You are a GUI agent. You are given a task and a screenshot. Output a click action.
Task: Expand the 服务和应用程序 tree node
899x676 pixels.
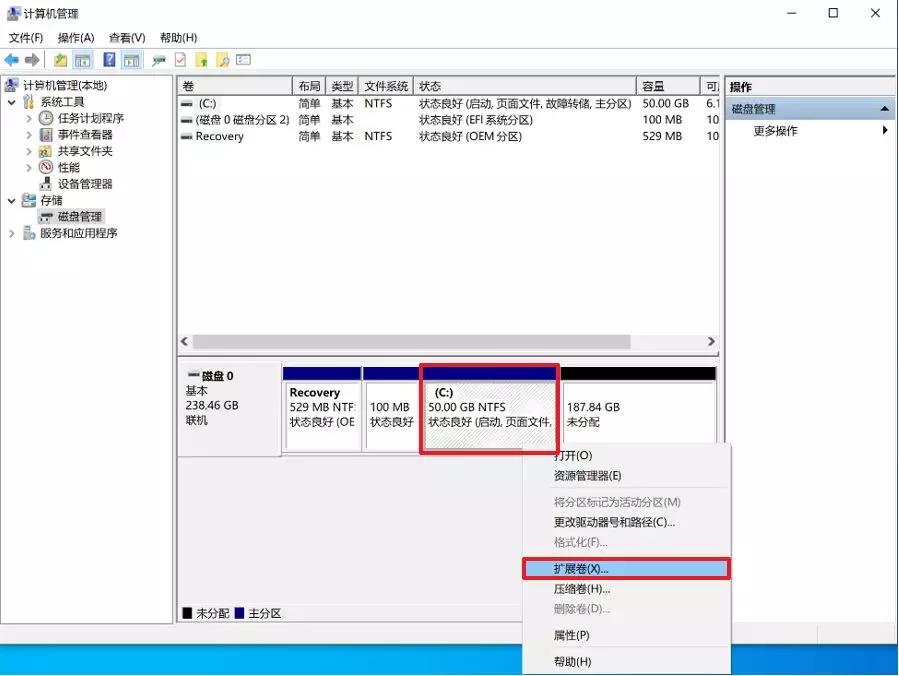[11, 233]
